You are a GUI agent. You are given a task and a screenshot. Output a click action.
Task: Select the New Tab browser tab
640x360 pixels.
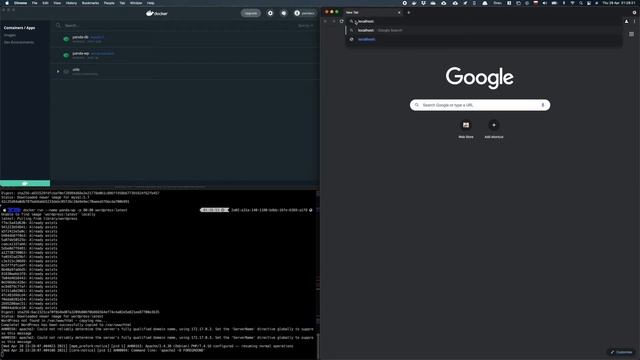click(373, 13)
